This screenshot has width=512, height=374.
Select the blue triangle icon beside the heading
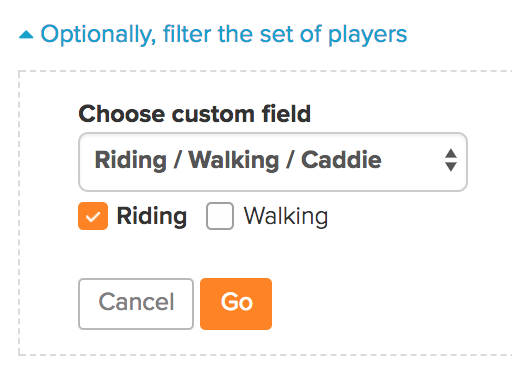point(26,35)
